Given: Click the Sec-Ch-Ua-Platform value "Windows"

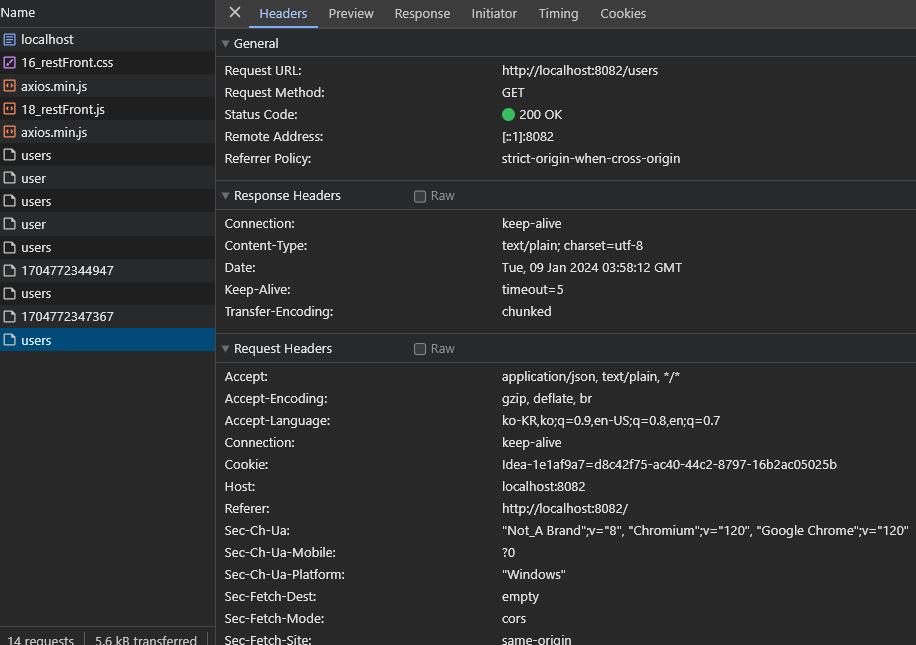Looking at the screenshot, I should click(533, 575).
